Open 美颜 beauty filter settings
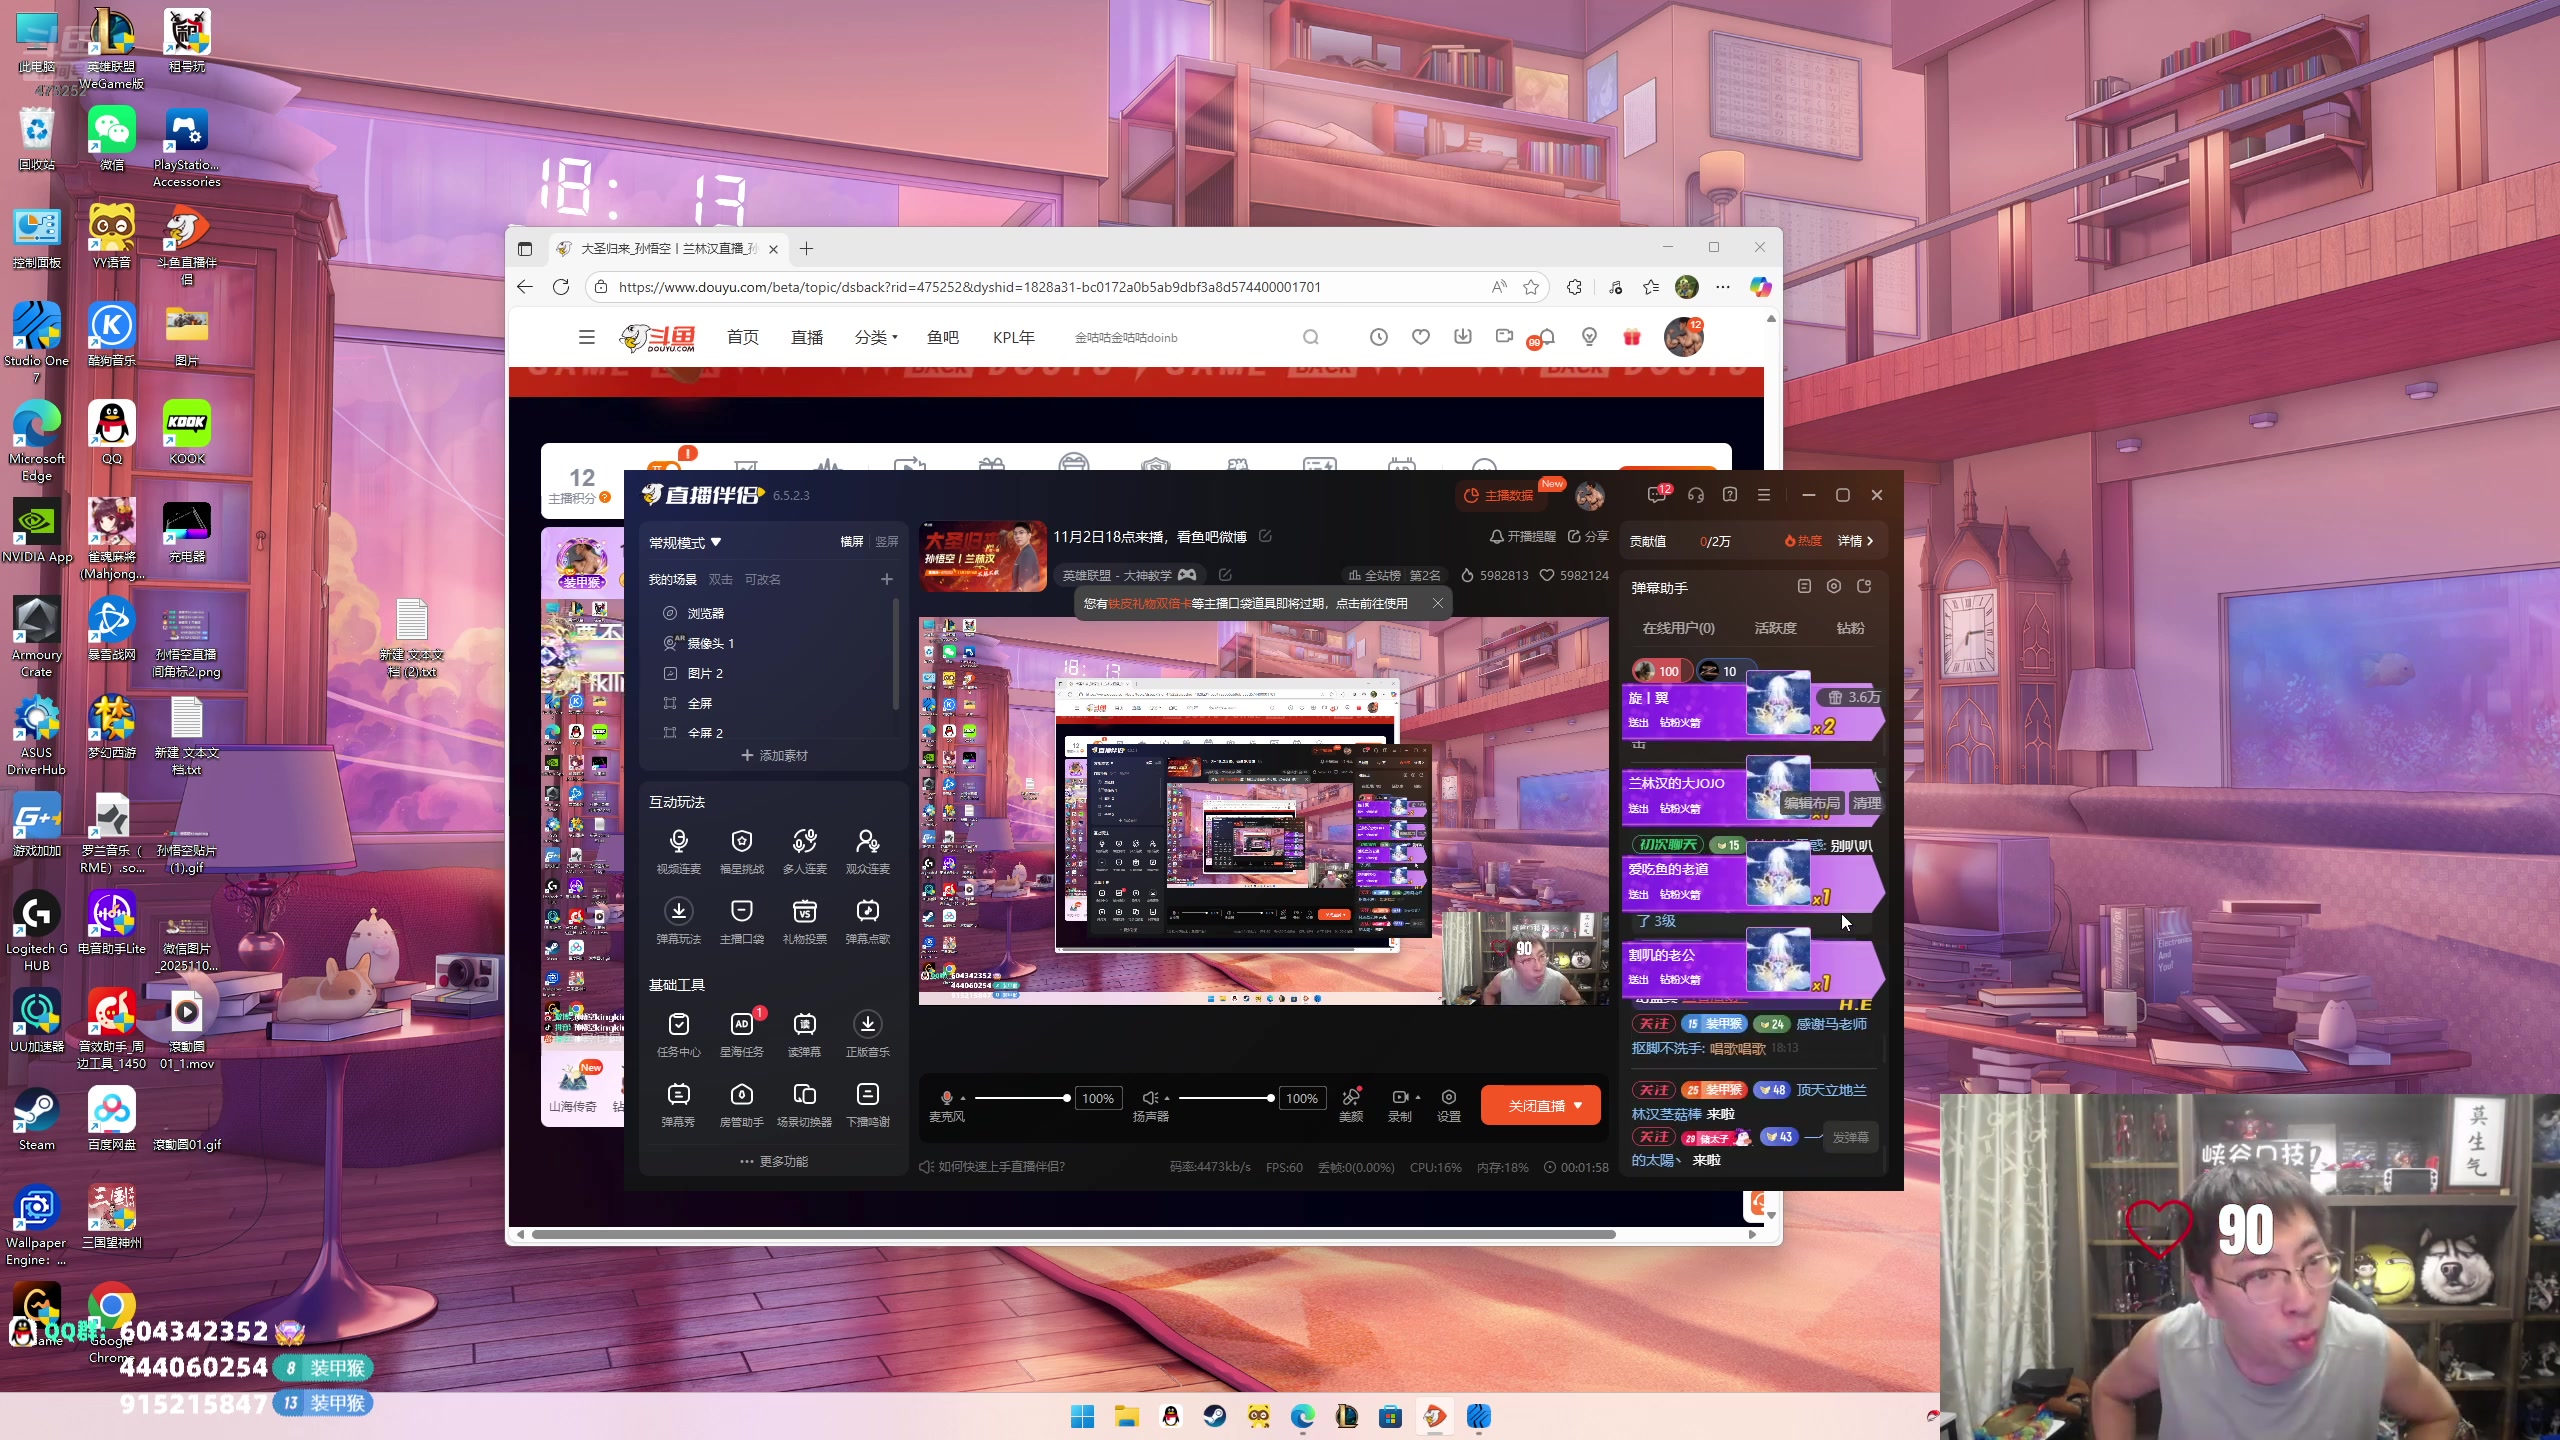2560x1440 pixels. click(x=1350, y=1098)
